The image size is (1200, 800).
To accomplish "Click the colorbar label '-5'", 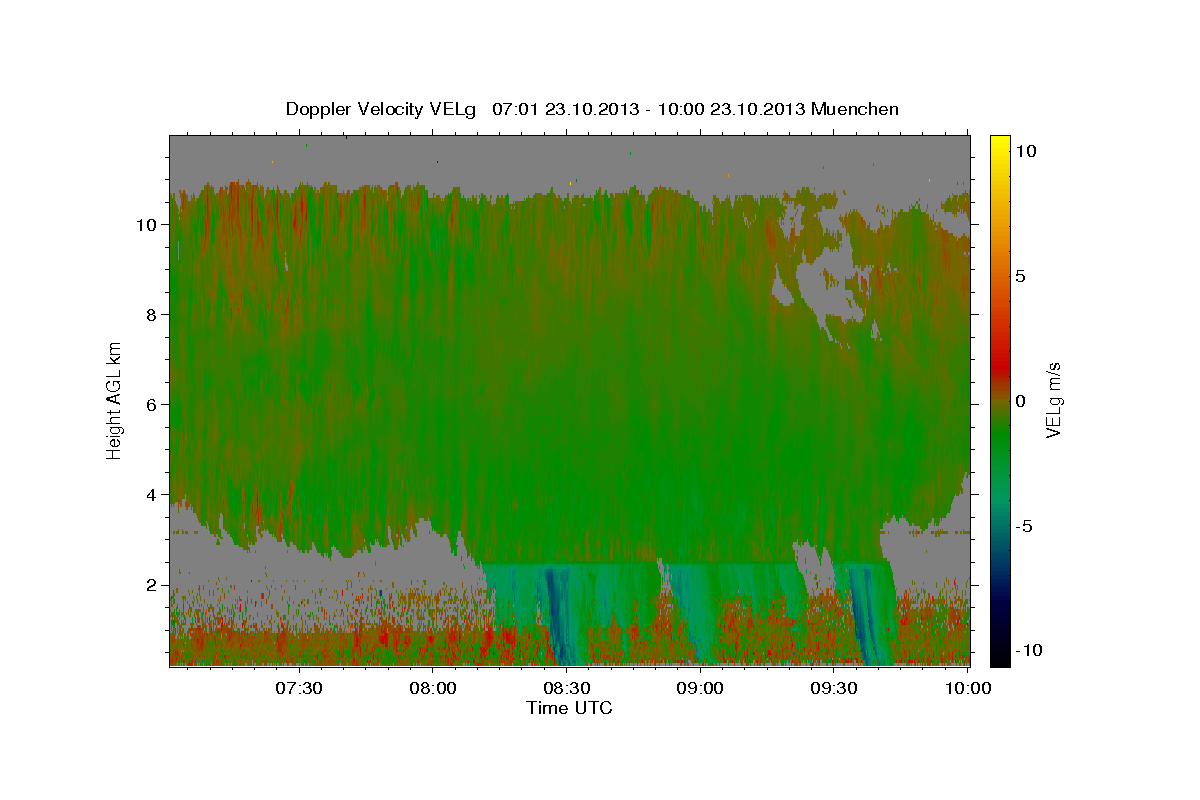I will pyautogui.click(x=1024, y=526).
